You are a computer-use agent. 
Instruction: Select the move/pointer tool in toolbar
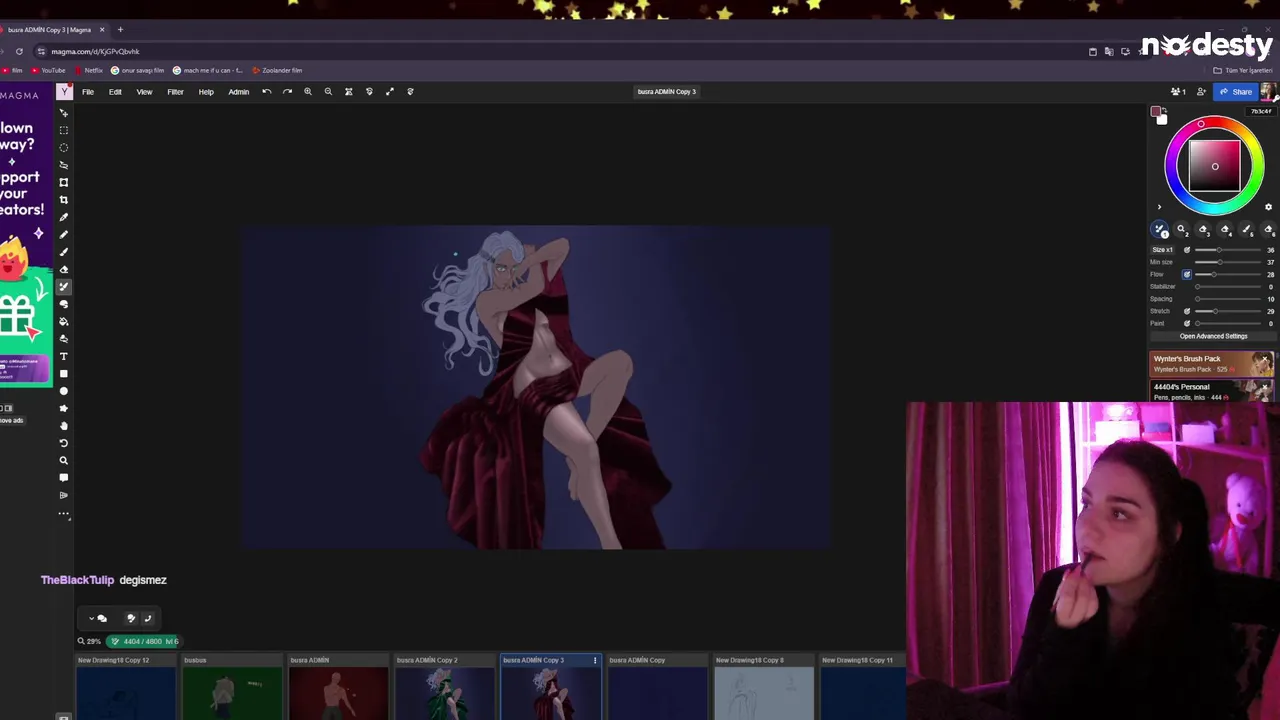click(x=64, y=113)
